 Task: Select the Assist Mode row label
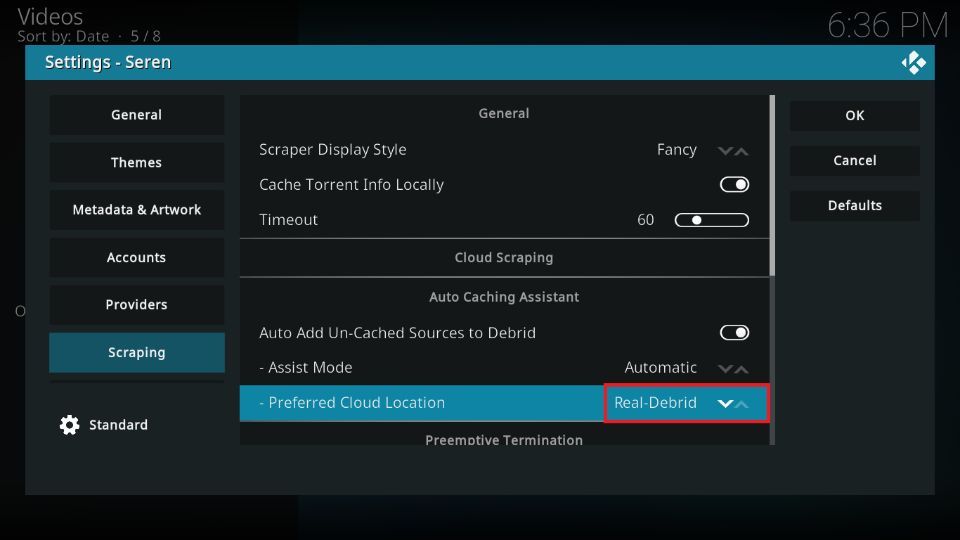pyautogui.click(x=306, y=367)
